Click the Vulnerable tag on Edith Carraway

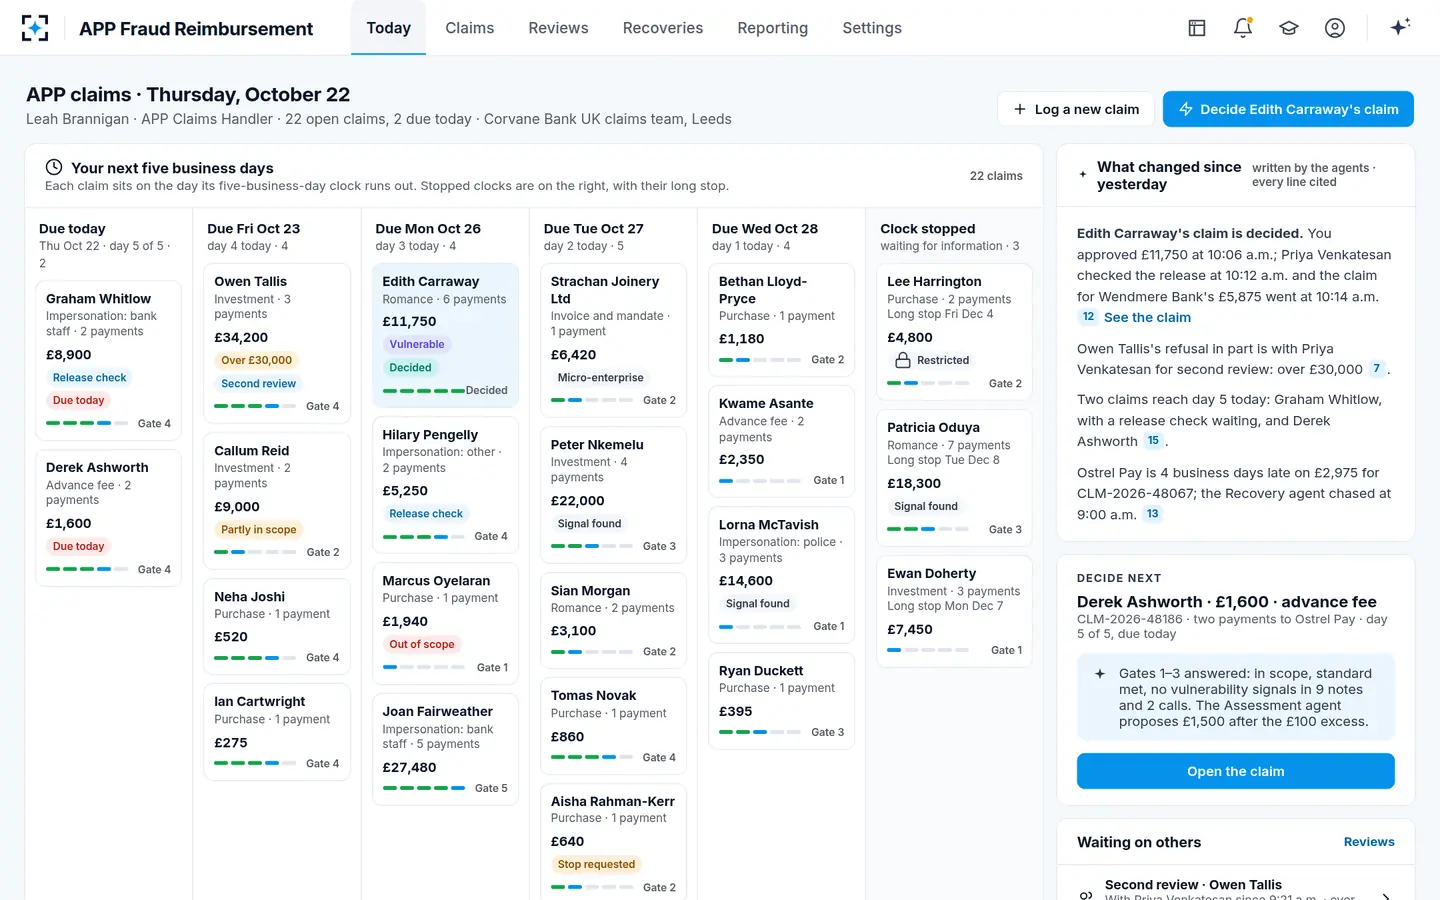pos(417,344)
